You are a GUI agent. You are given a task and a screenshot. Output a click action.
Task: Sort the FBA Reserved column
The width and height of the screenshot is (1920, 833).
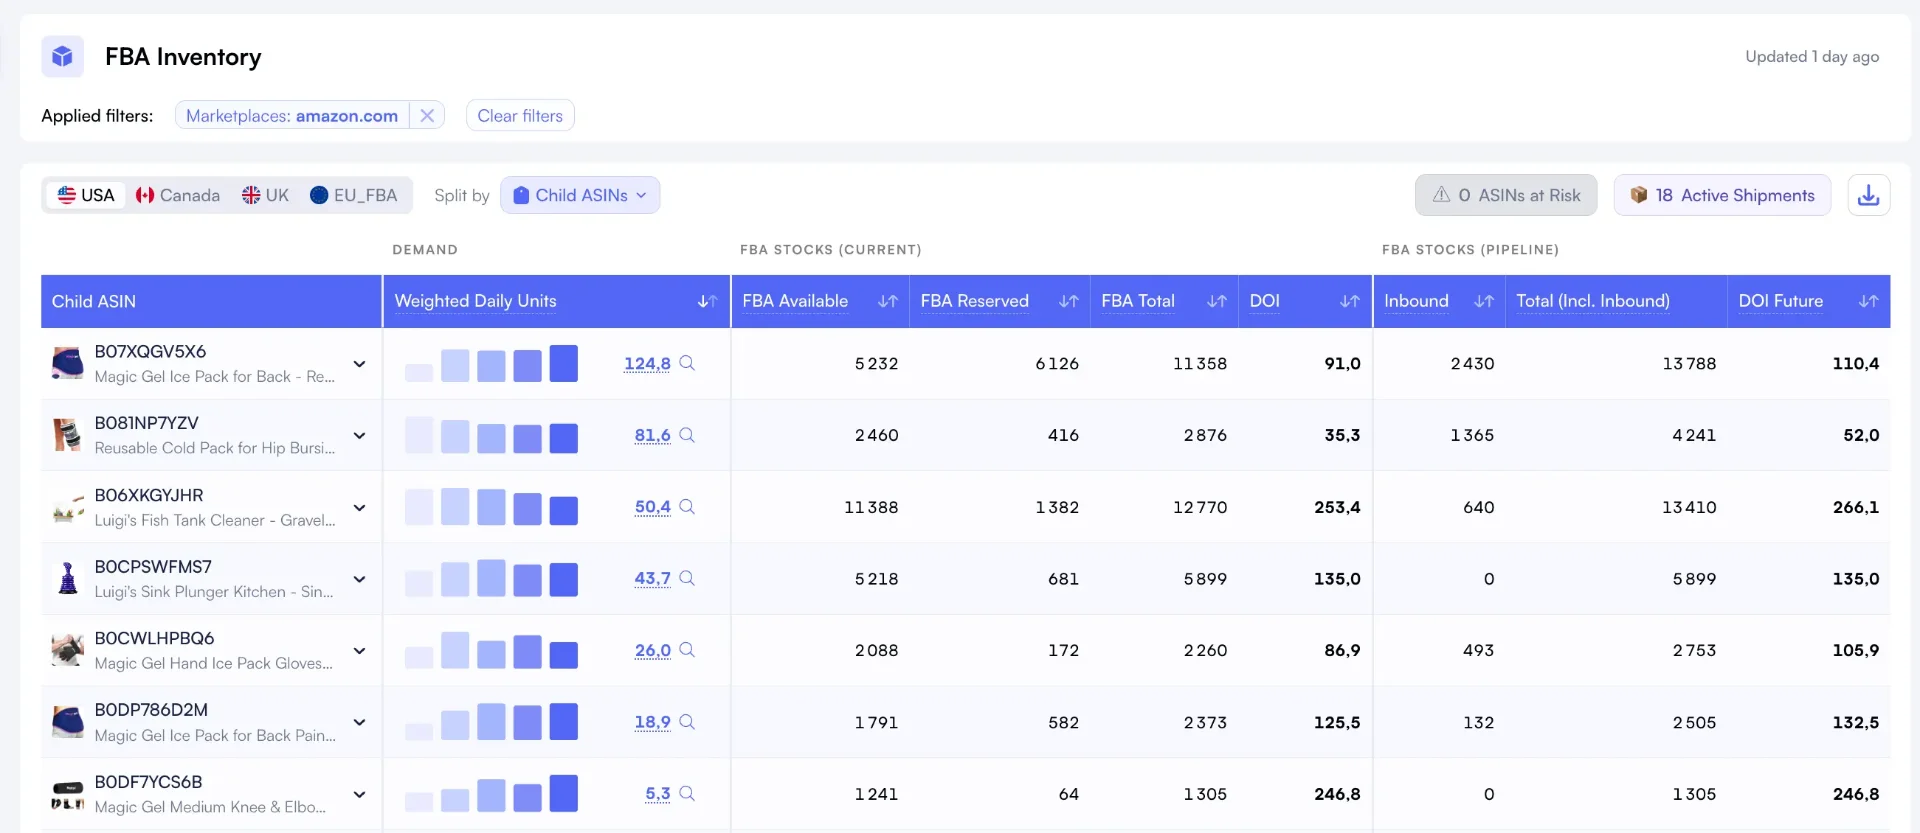(1068, 301)
